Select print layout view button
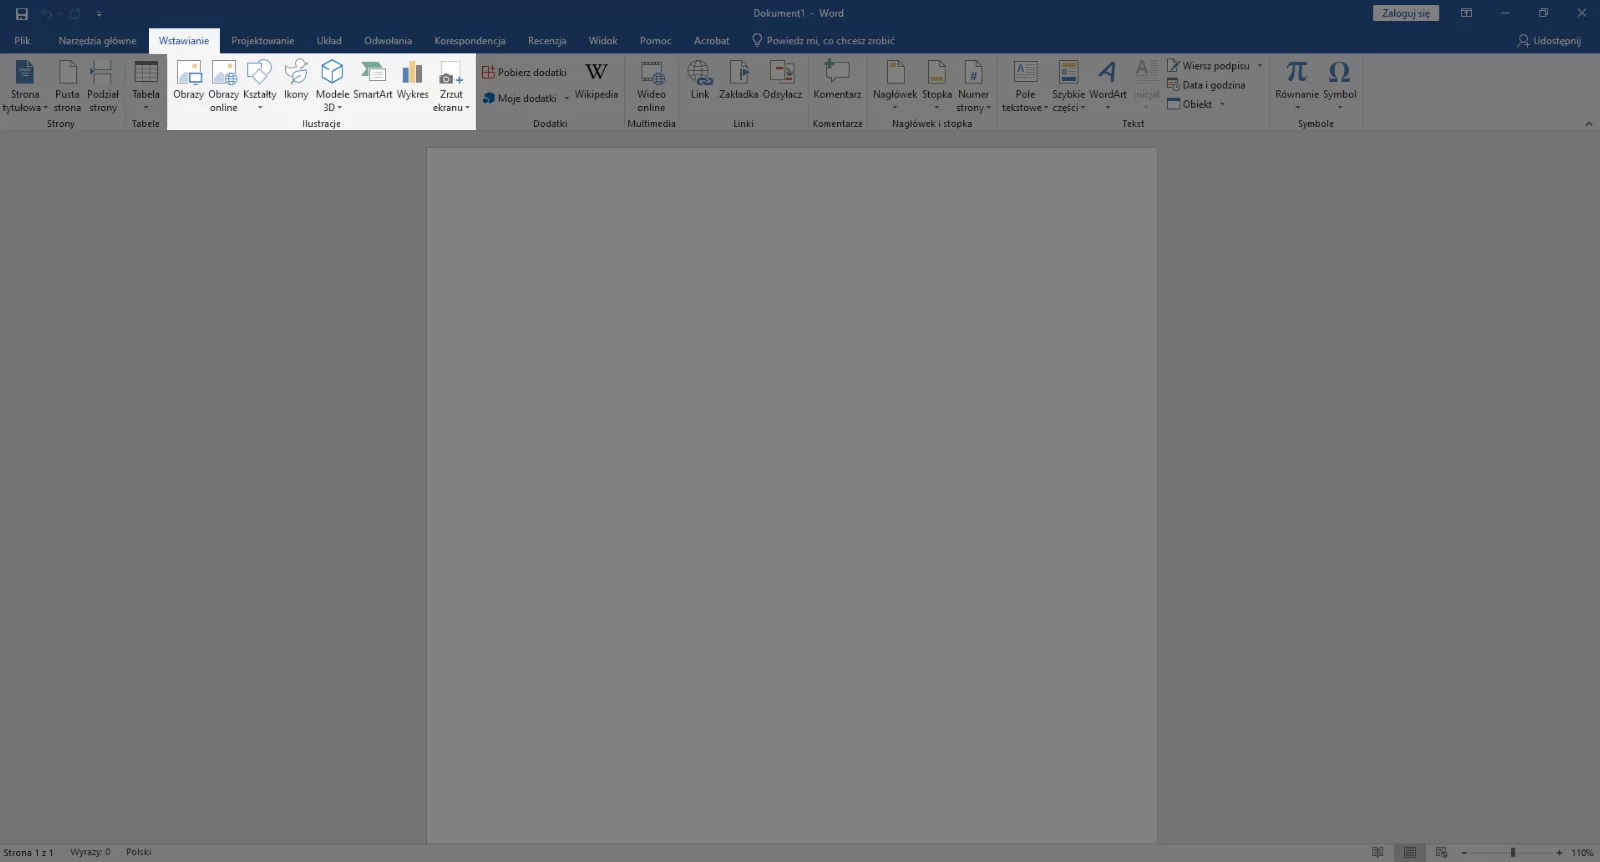1600x862 pixels. pyautogui.click(x=1410, y=852)
